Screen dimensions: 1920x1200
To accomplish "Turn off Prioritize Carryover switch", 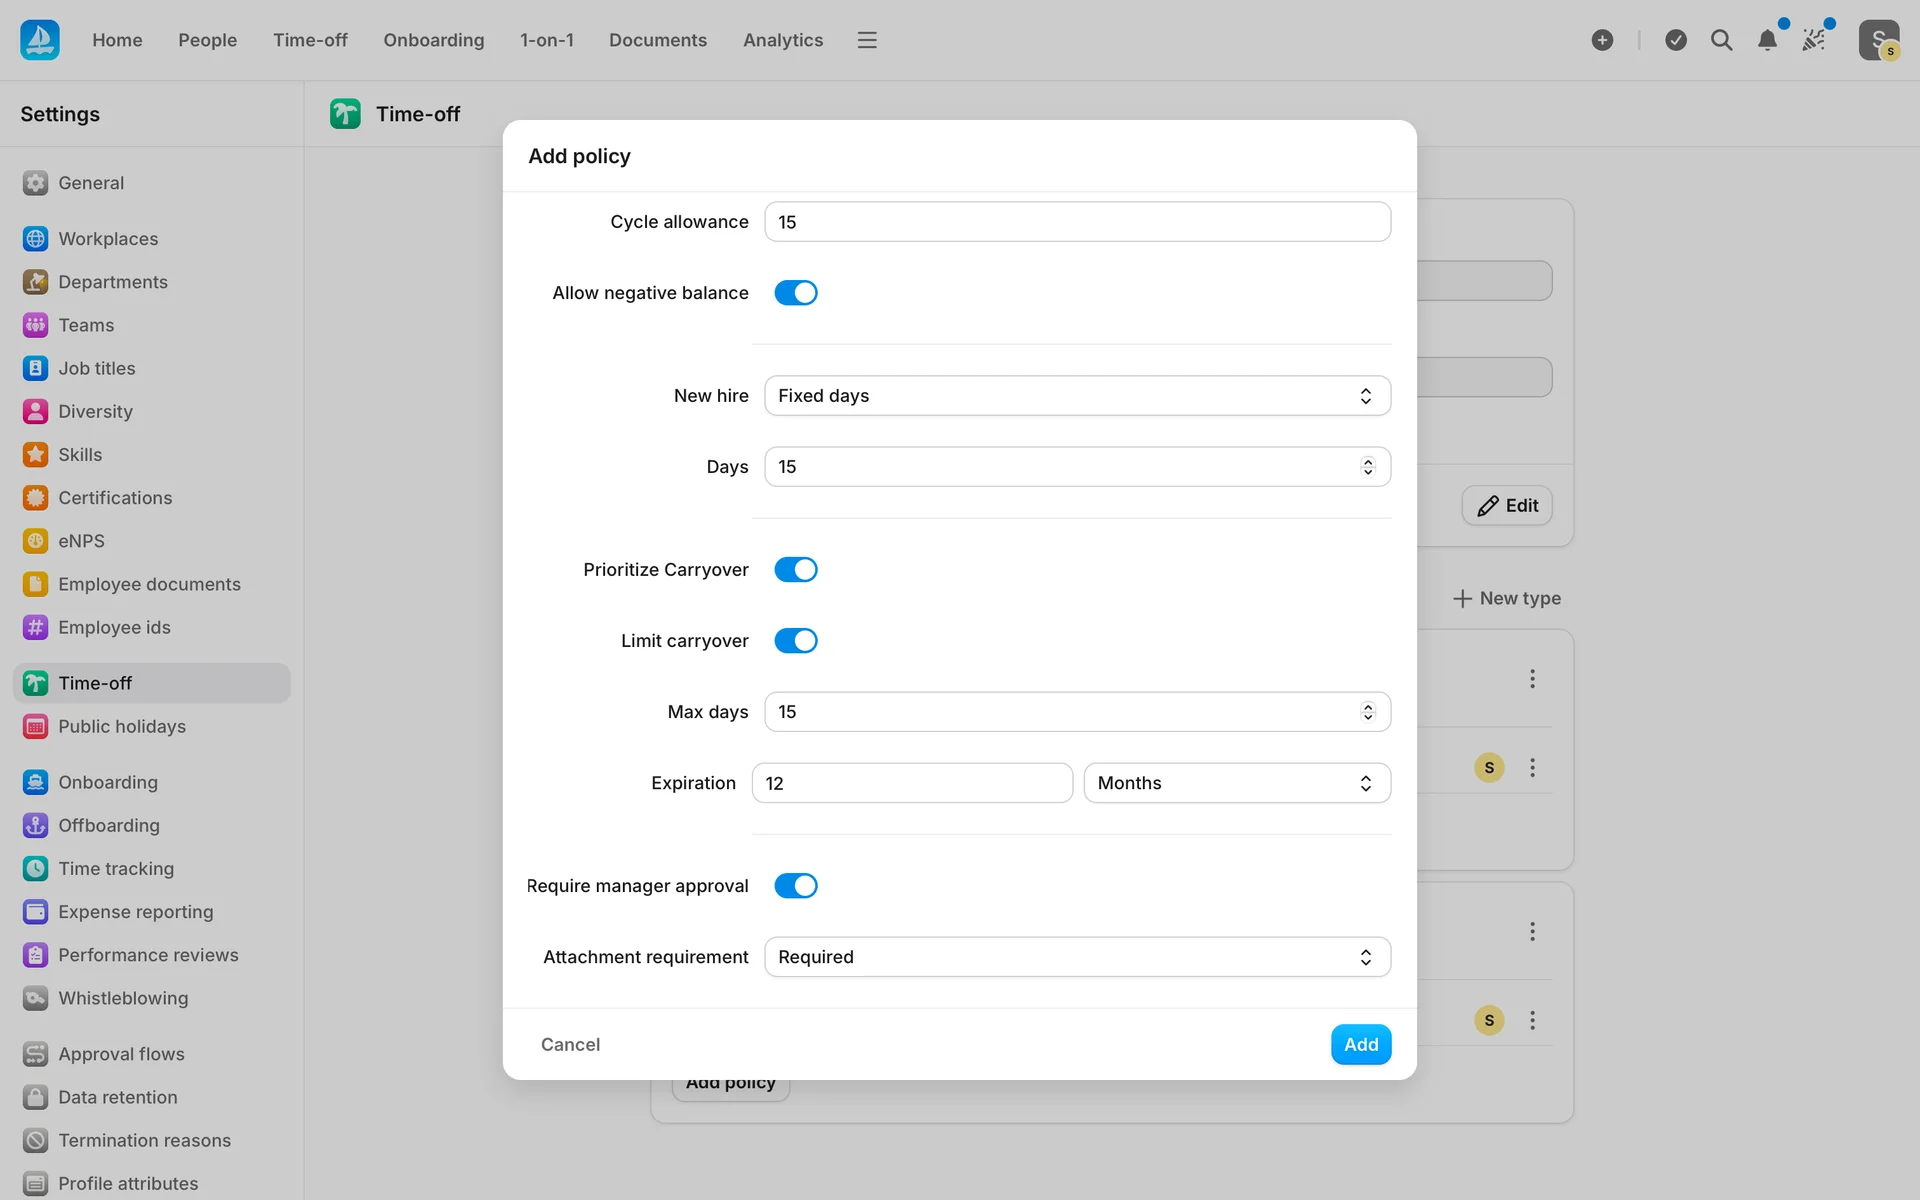I will pyautogui.click(x=796, y=570).
